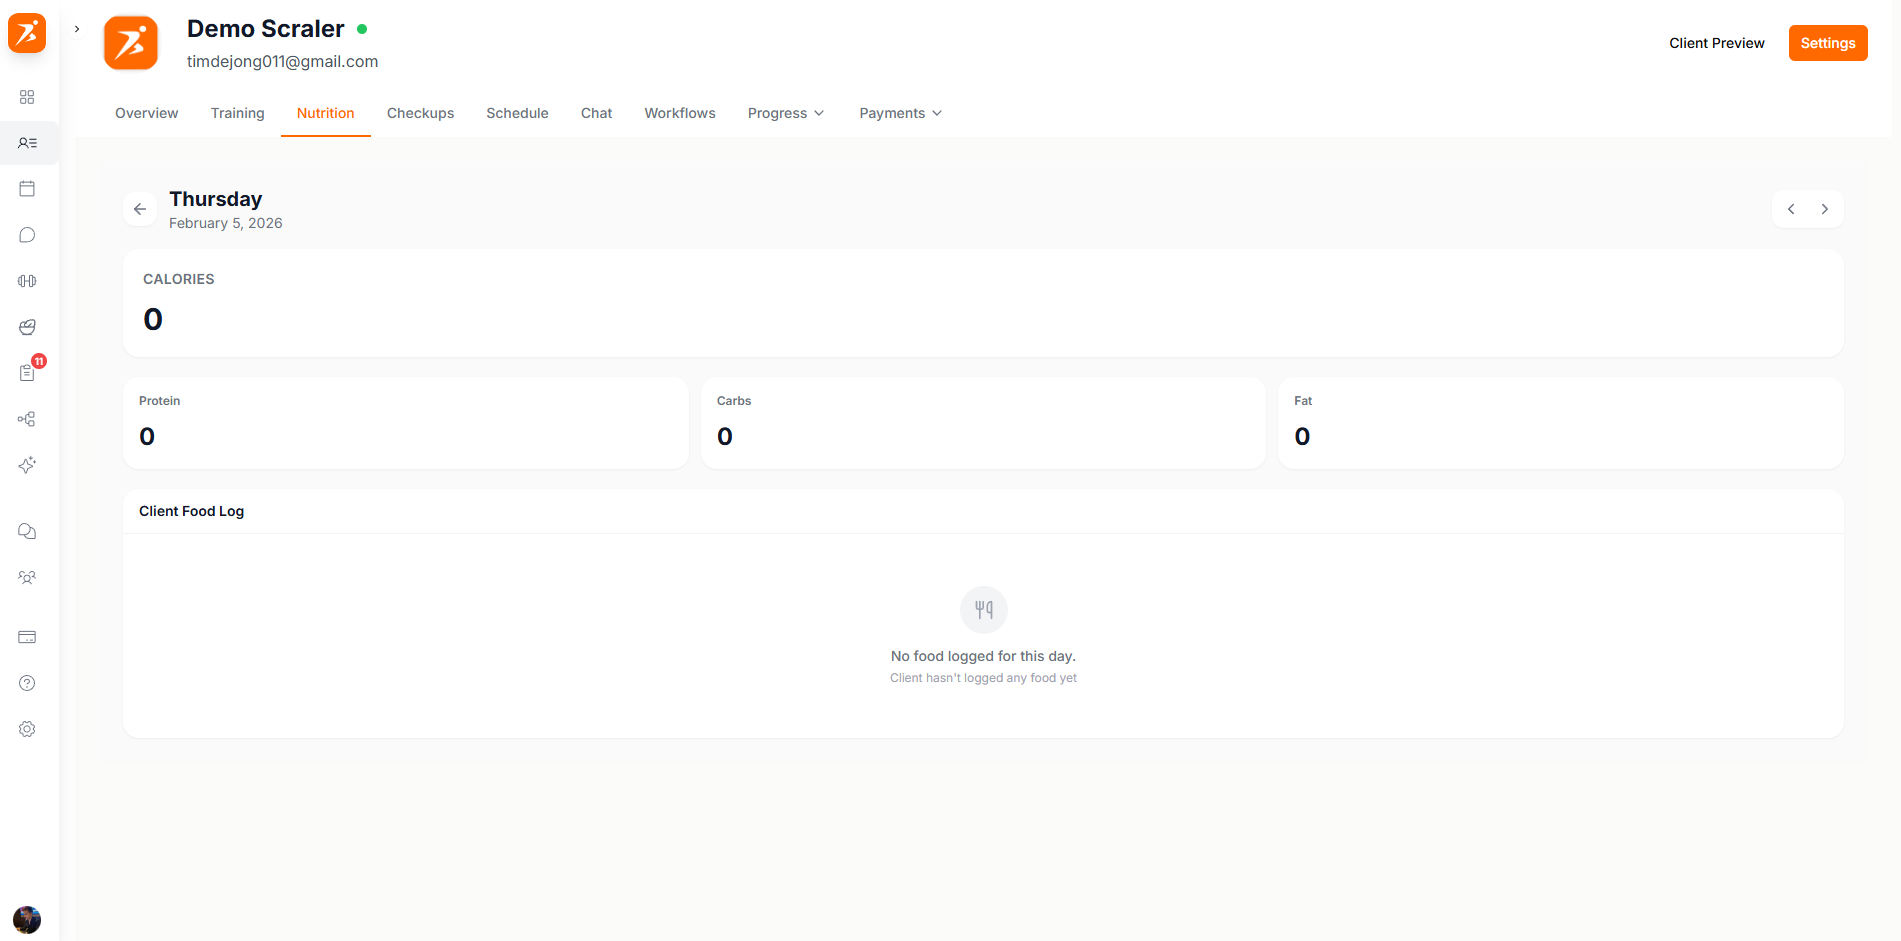
Task: Open the clients list icon in sidebar
Action: [27, 143]
